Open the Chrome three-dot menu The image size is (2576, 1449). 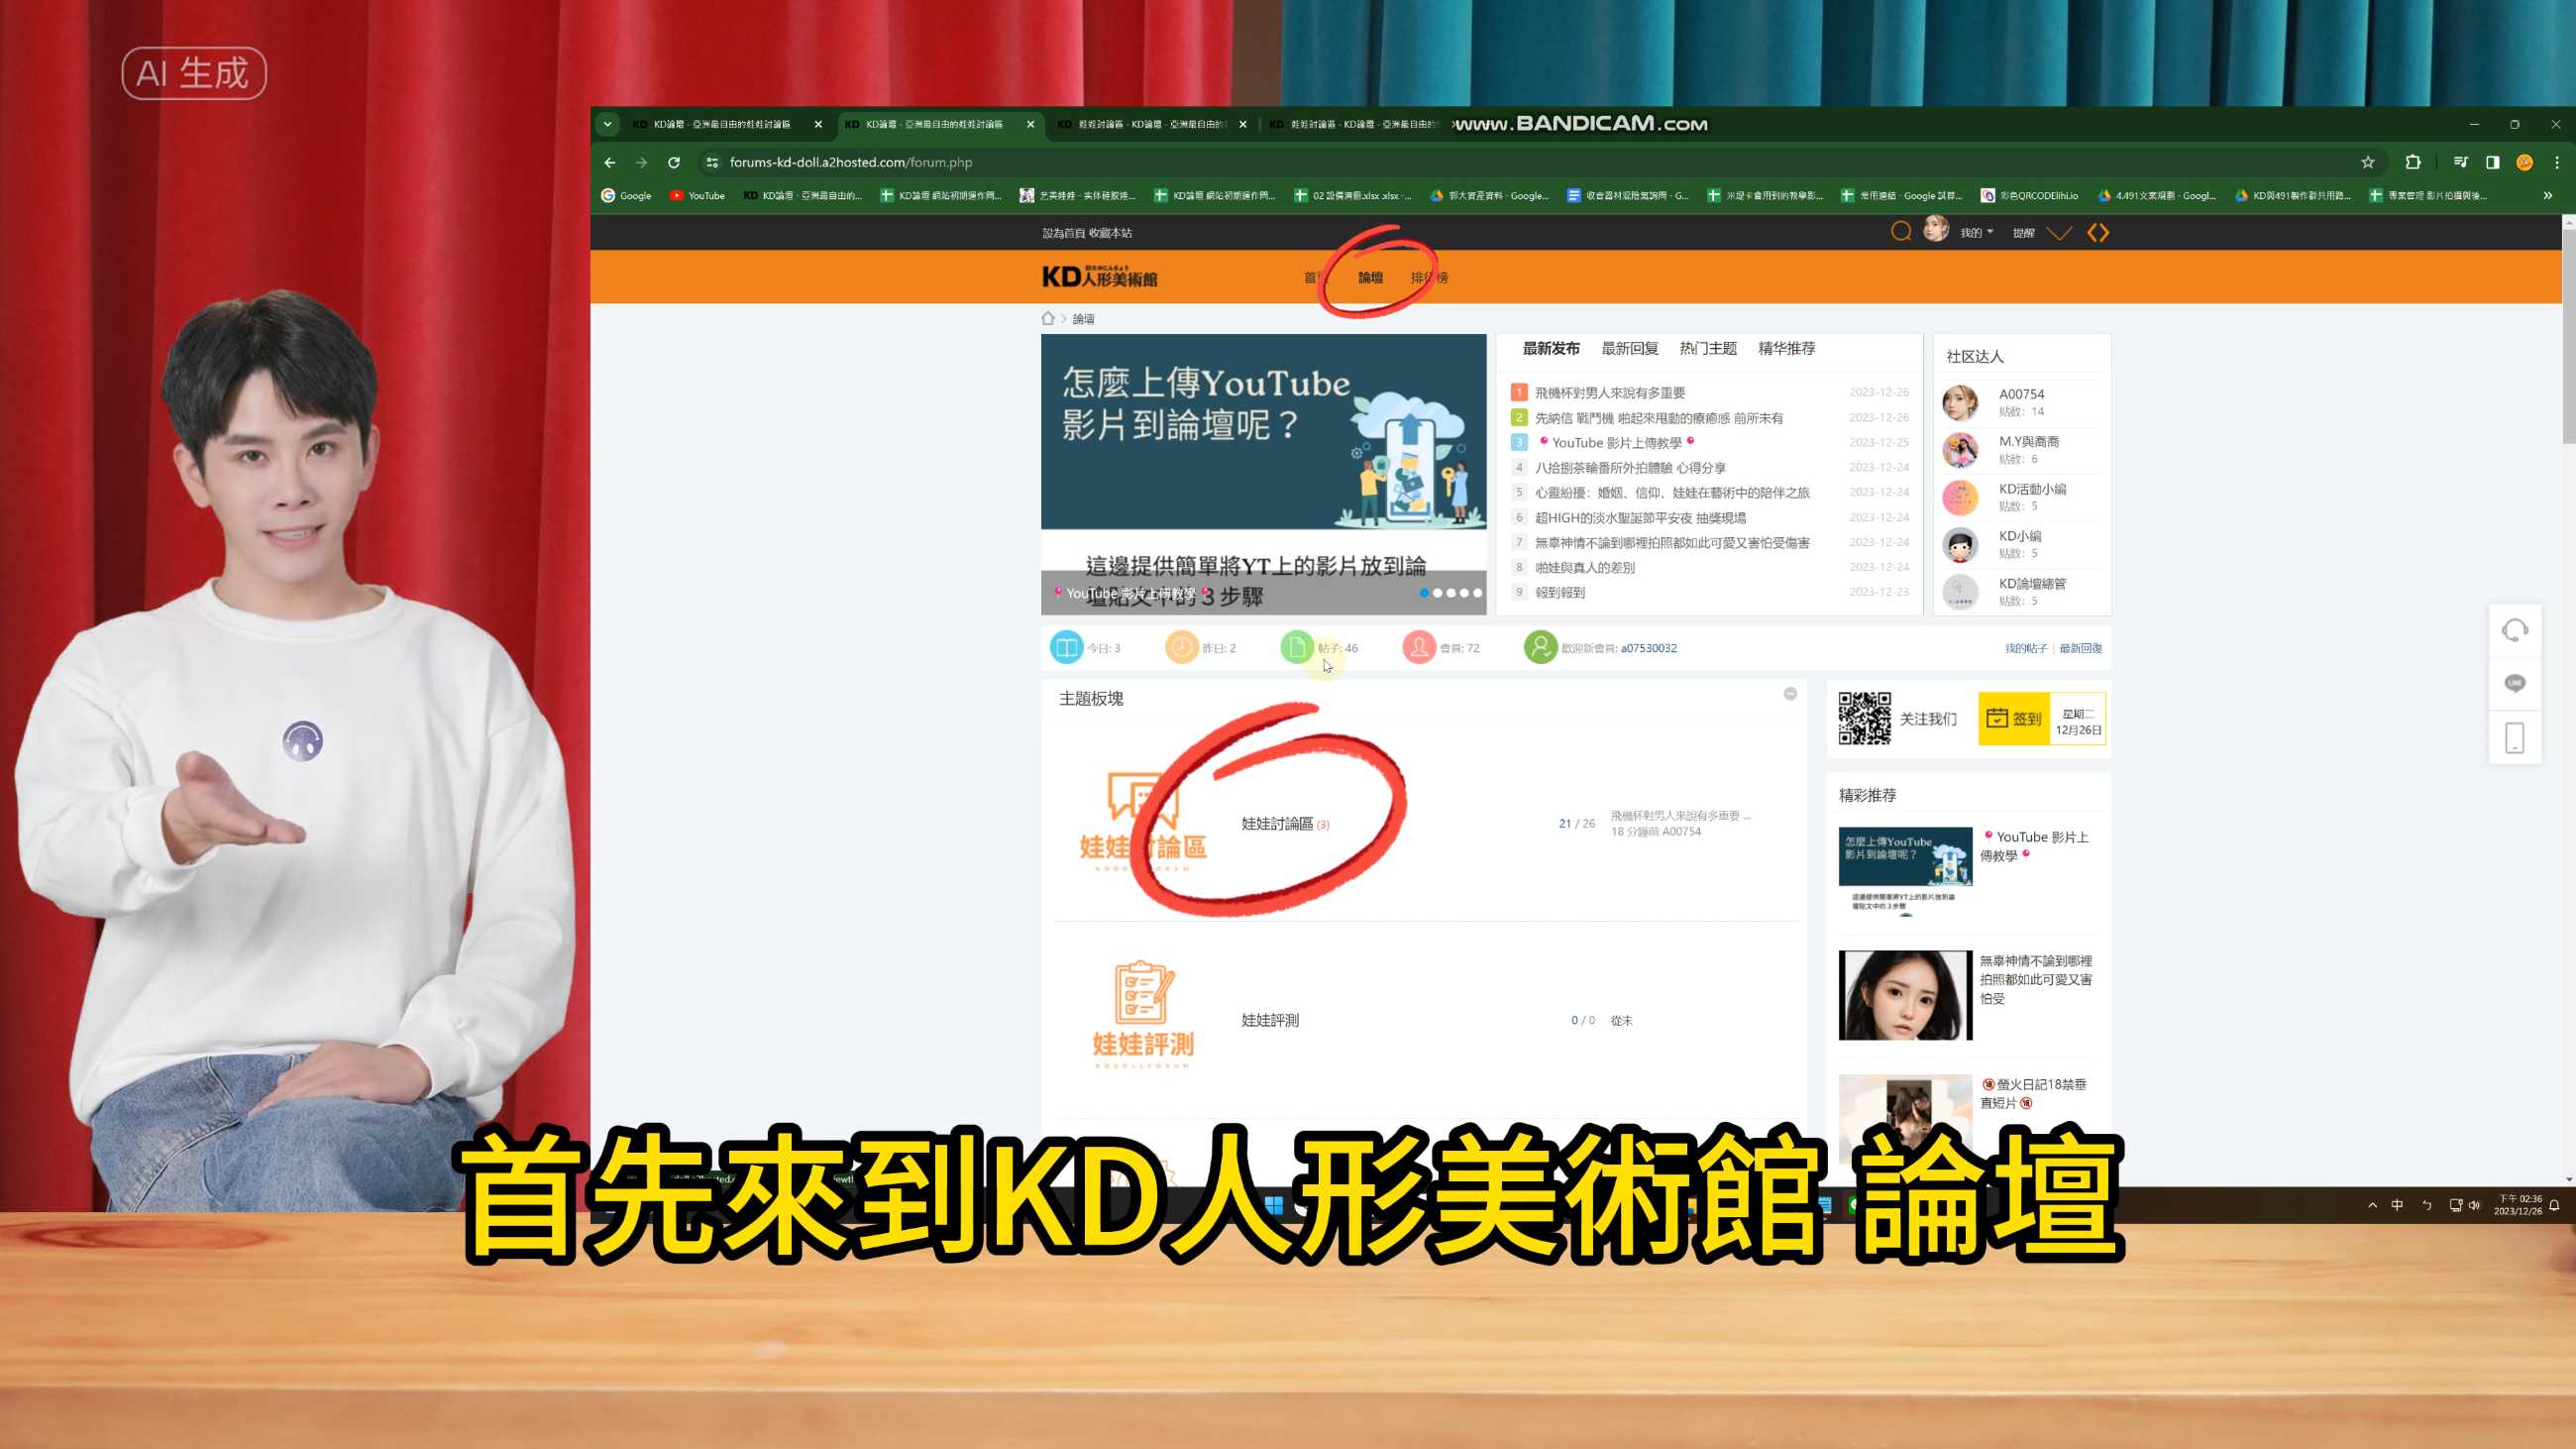[x=2557, y=162]
